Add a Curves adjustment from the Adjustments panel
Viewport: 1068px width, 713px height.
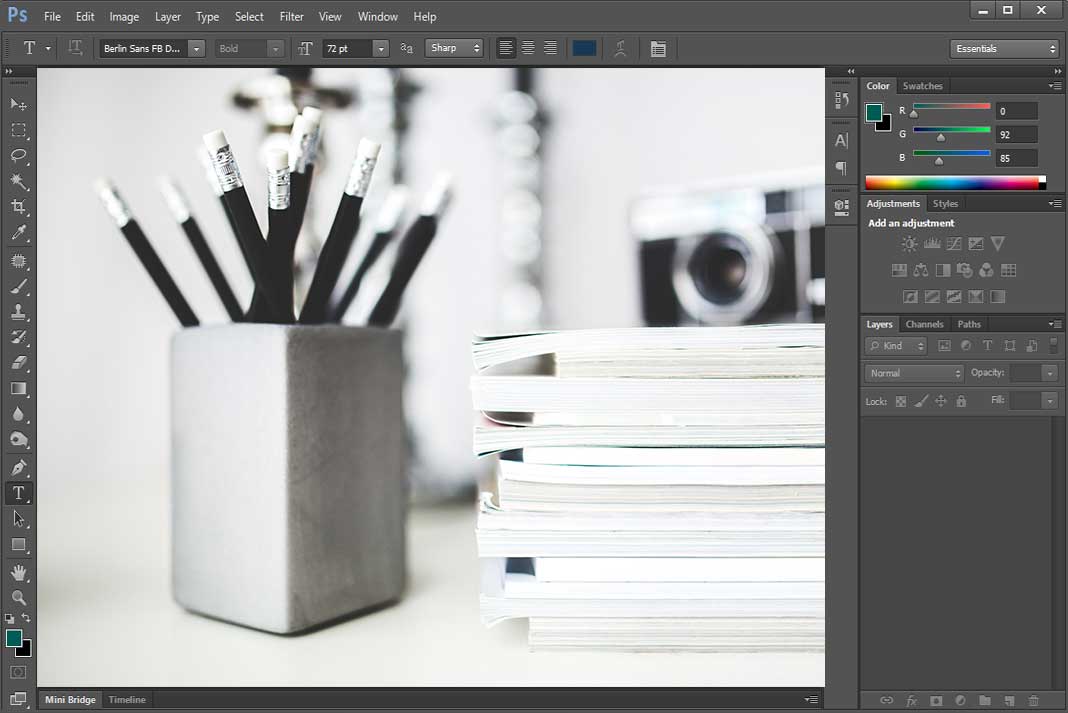(954, 243)
